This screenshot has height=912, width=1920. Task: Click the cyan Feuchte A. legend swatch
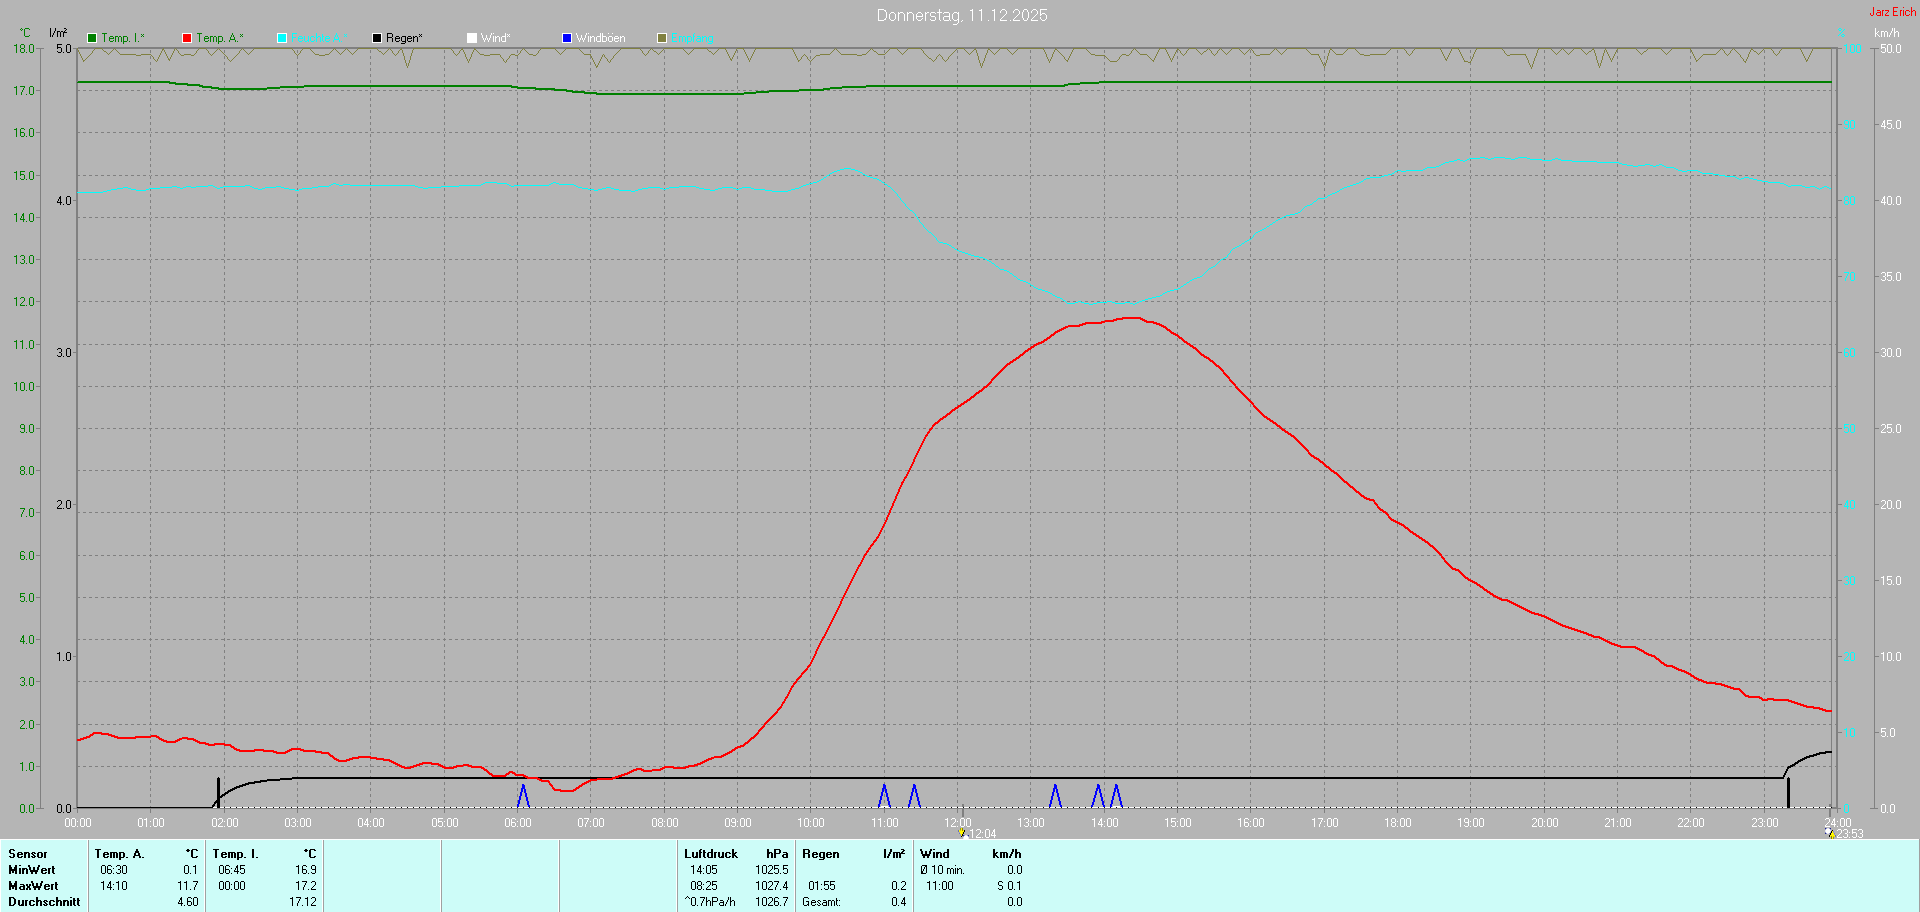click(x=282, y=38)
